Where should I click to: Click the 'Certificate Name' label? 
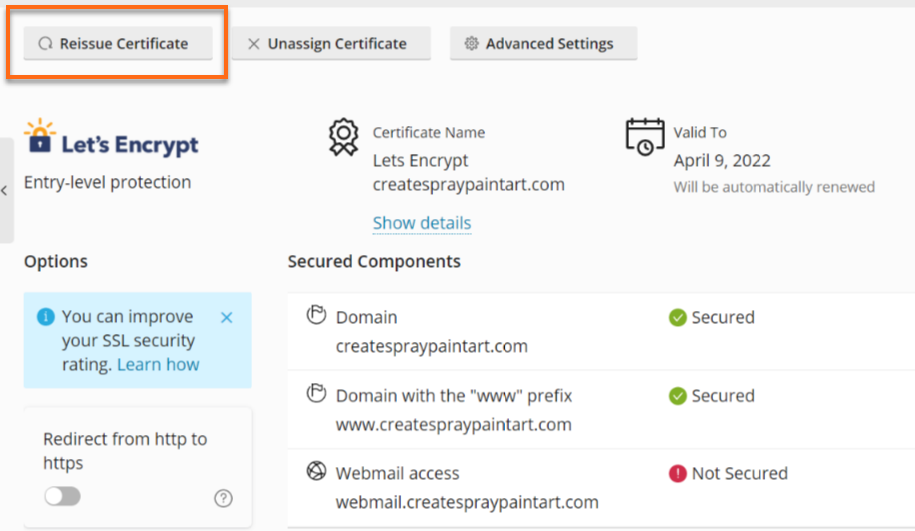tap(429, 132)
